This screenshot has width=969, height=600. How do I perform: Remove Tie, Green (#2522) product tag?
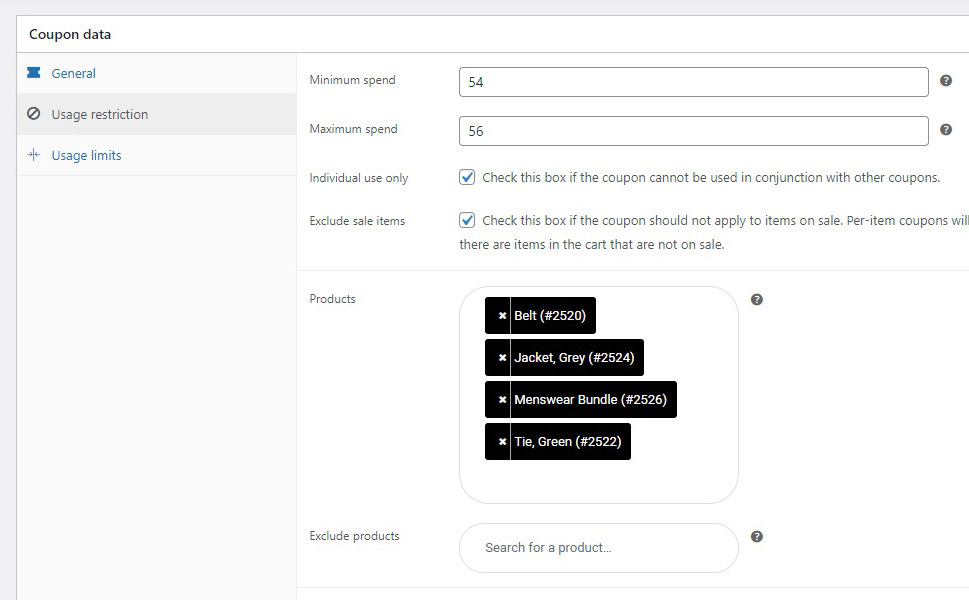502,442
